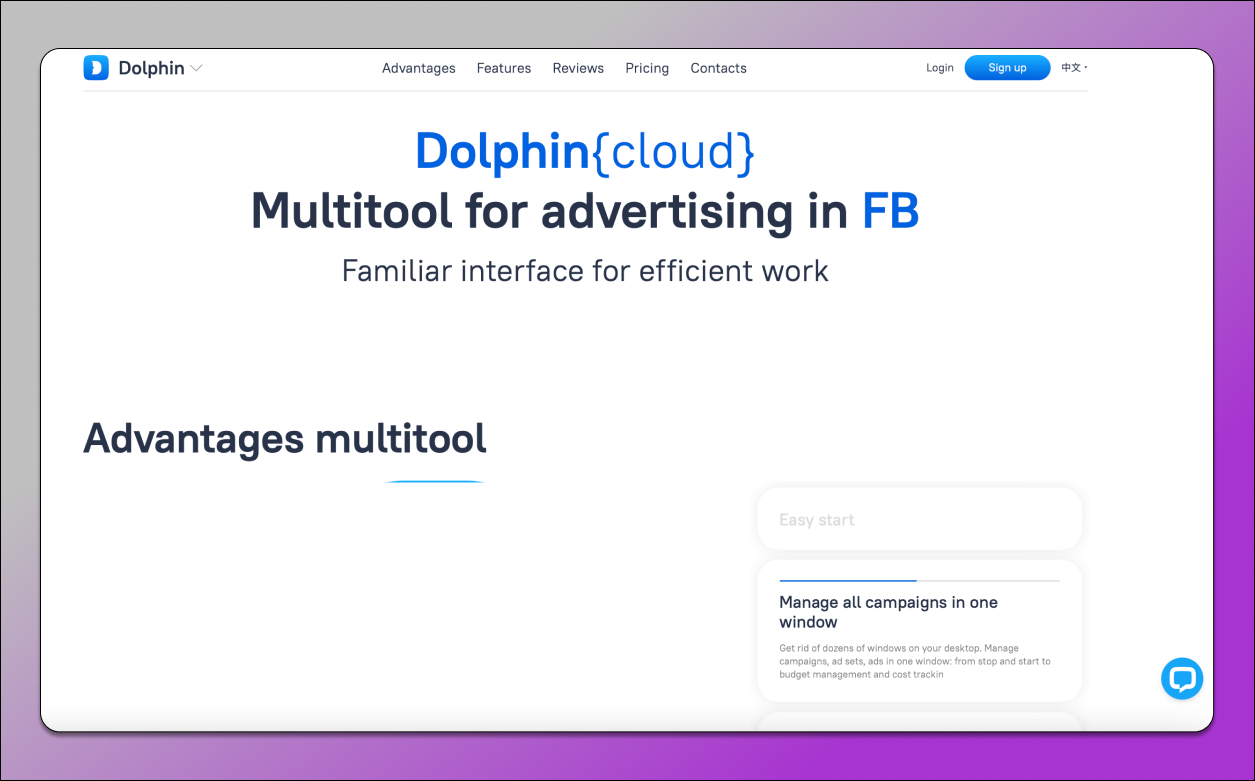This screenshot has width=1255, height=781.
Task: Expand the Dolphin product dropdown chevron
Action: (196, 68)
